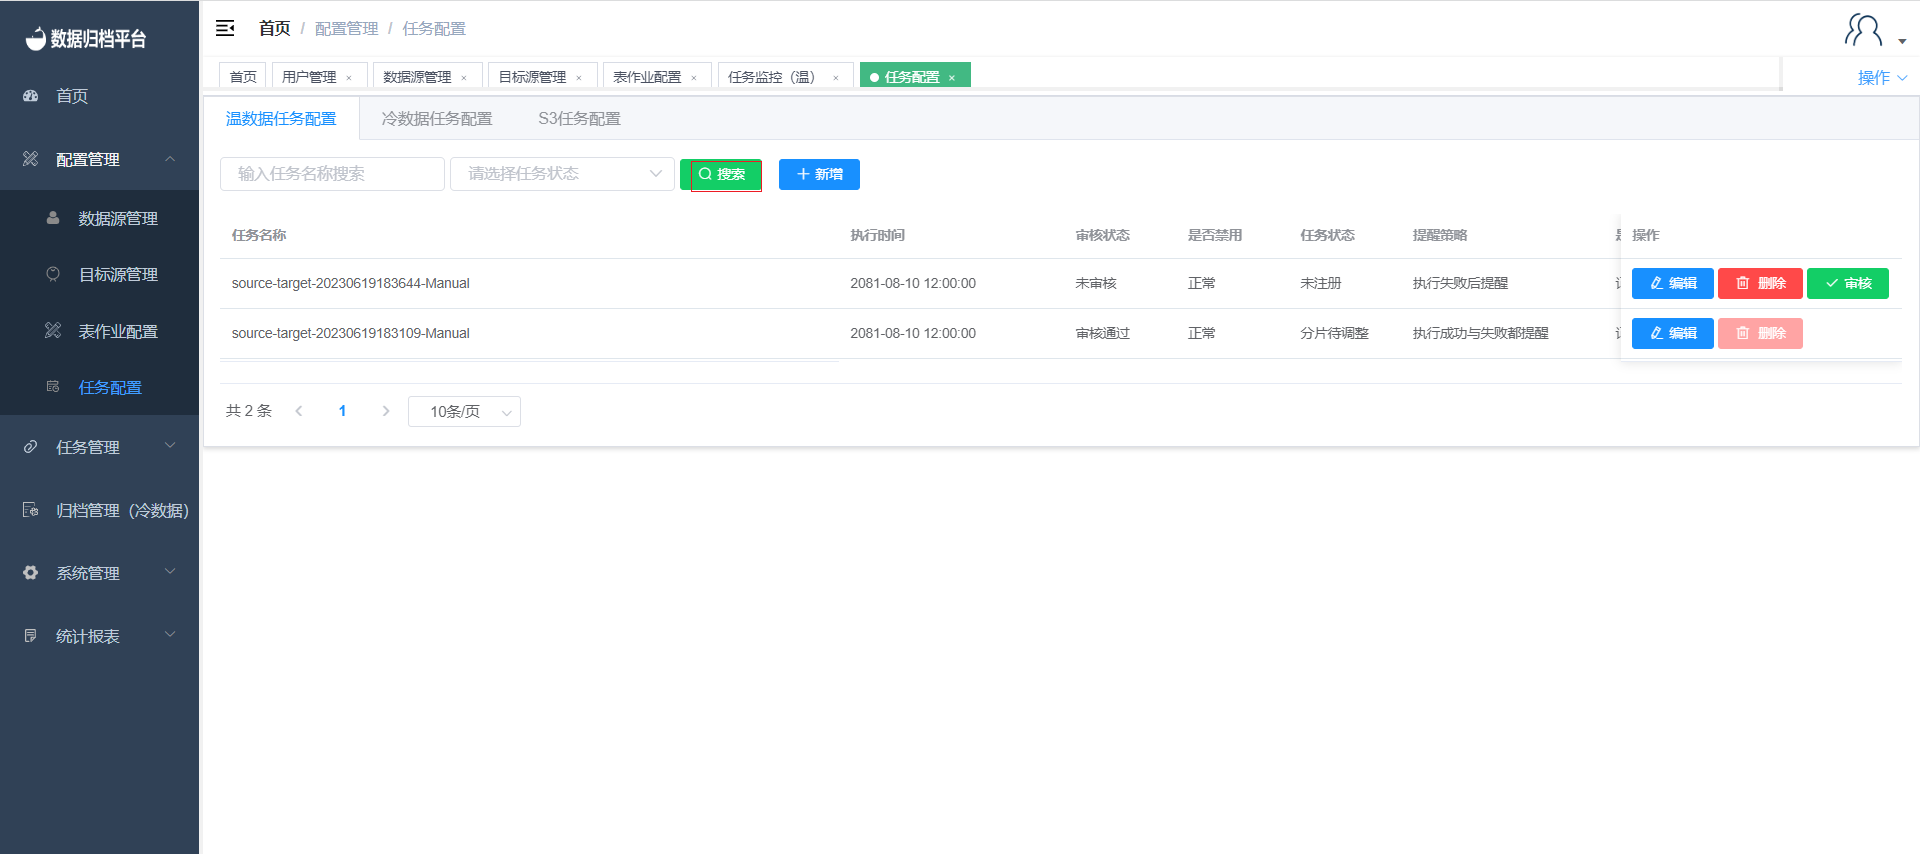Close the active 任务配置 page tab
1920x854 pixels.
(952, 78)
